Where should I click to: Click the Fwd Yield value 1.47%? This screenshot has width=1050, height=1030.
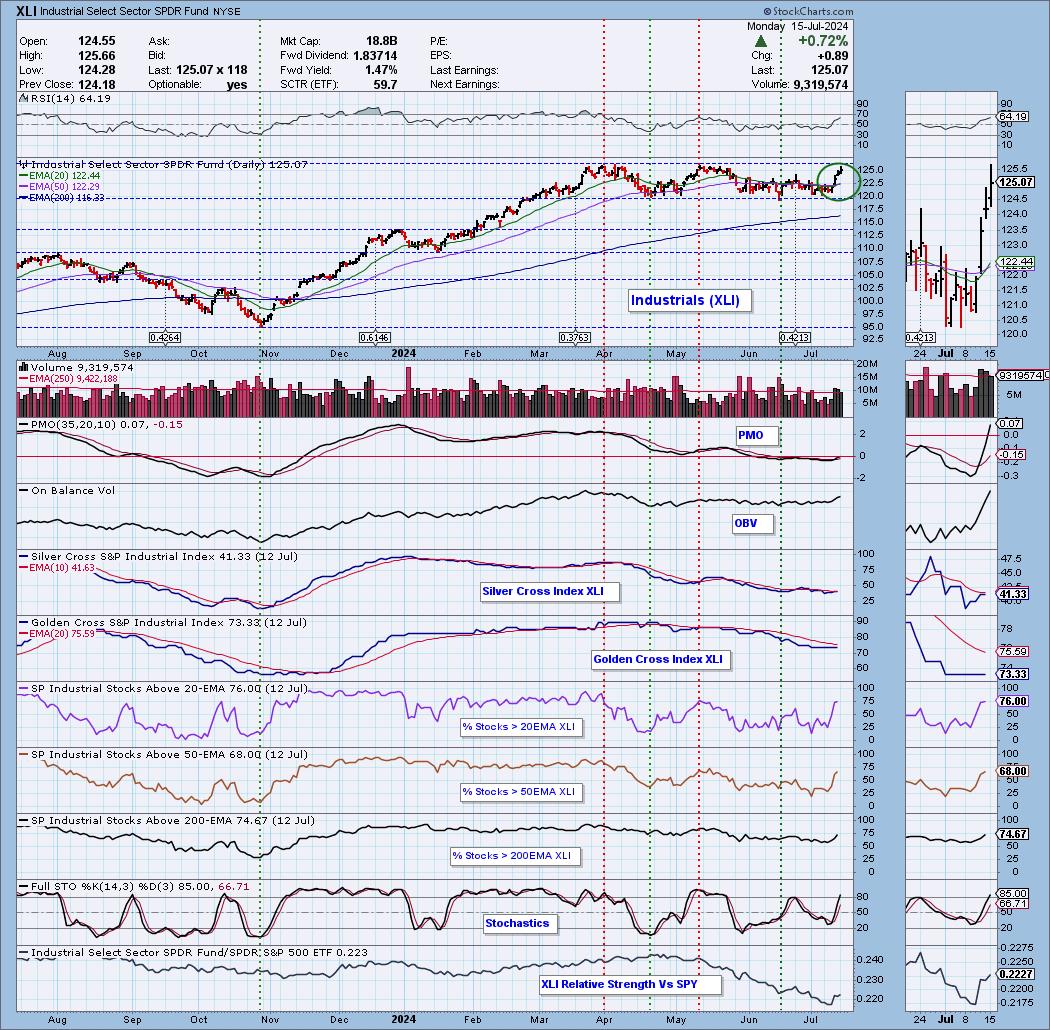(x=381, y=70)
